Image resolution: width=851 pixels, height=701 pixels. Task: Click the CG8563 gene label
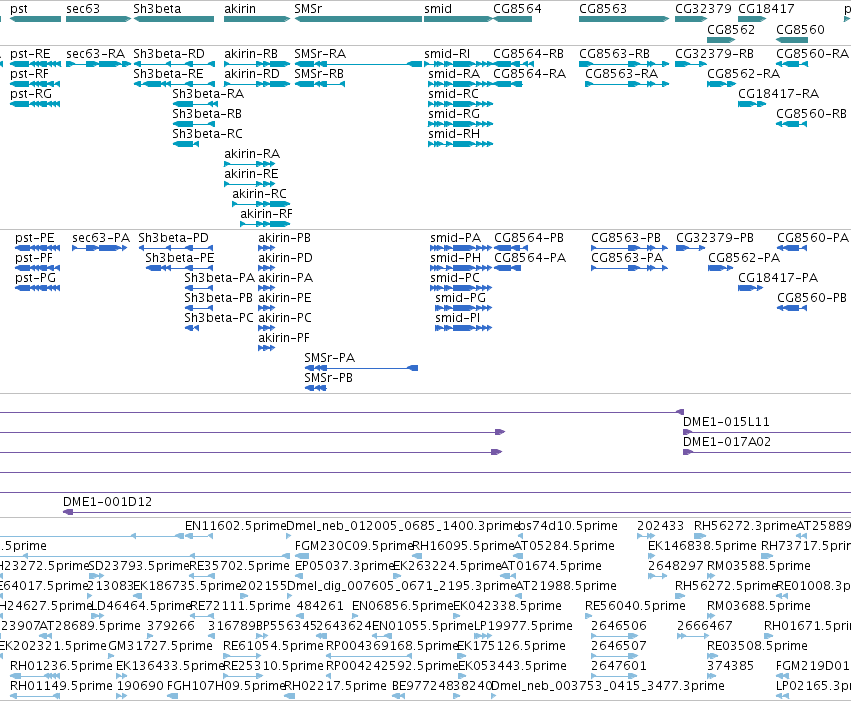click(603, 9)
